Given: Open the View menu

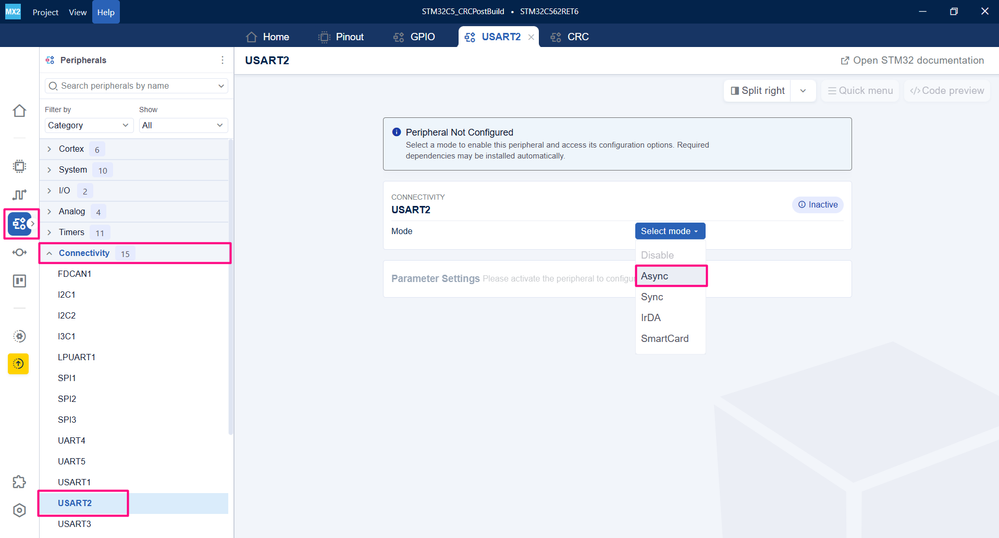Looking at the screenshot, I should 78,12.
